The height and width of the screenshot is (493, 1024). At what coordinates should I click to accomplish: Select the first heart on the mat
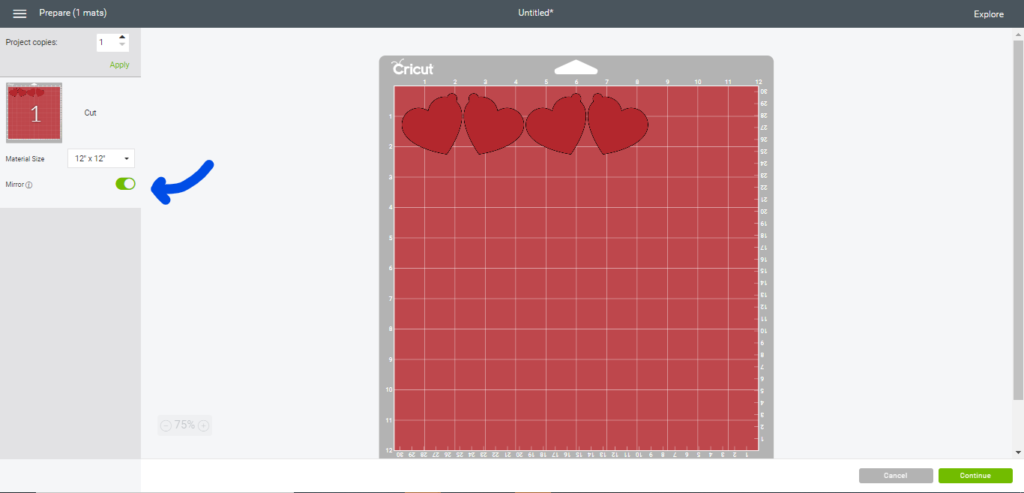432,125
